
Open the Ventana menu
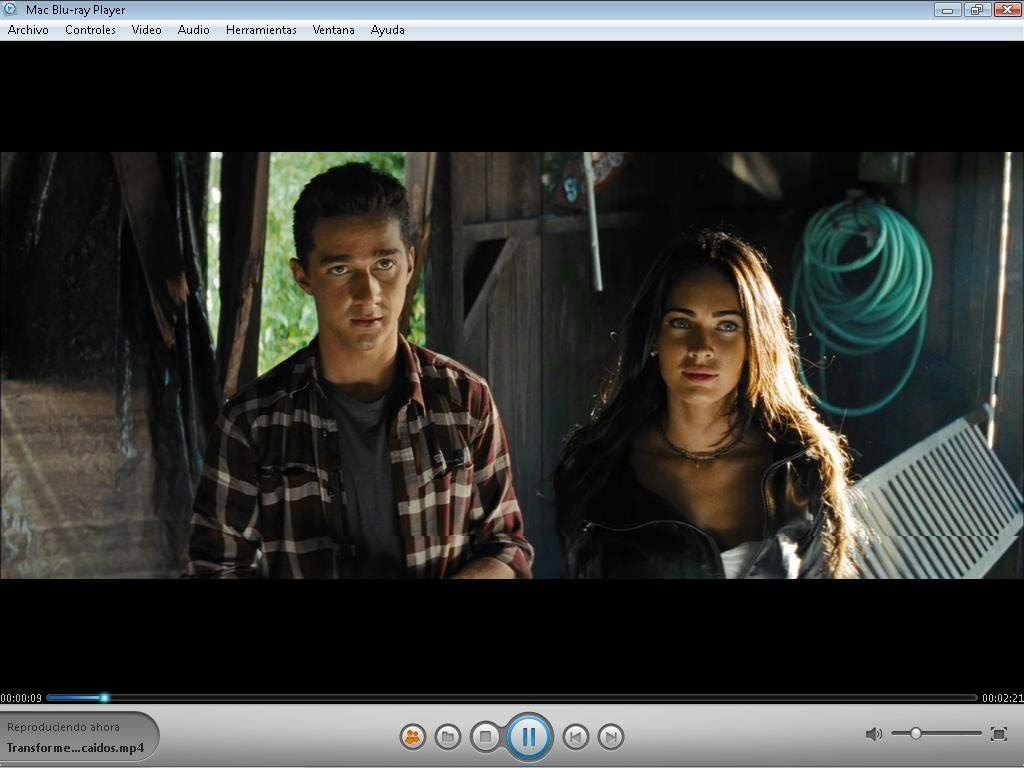(x=333, y=30)
